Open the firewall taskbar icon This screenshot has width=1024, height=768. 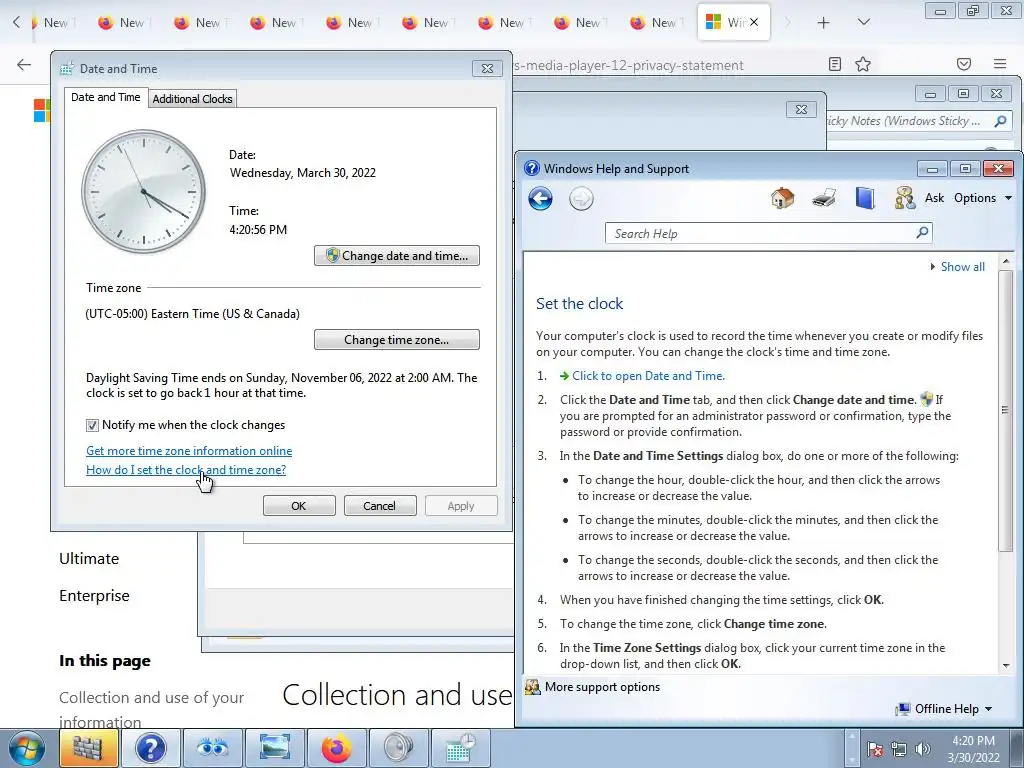(x=88, y=748)
